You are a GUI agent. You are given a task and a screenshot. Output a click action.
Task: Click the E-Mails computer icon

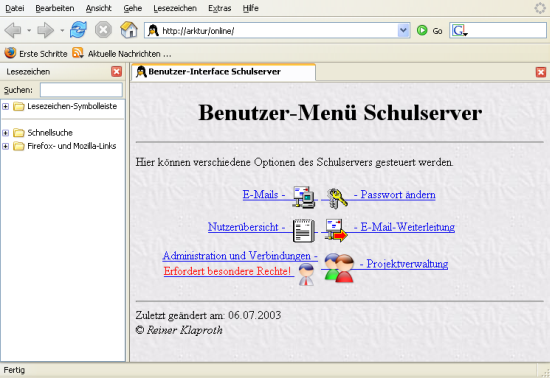(x=304, y=197)
